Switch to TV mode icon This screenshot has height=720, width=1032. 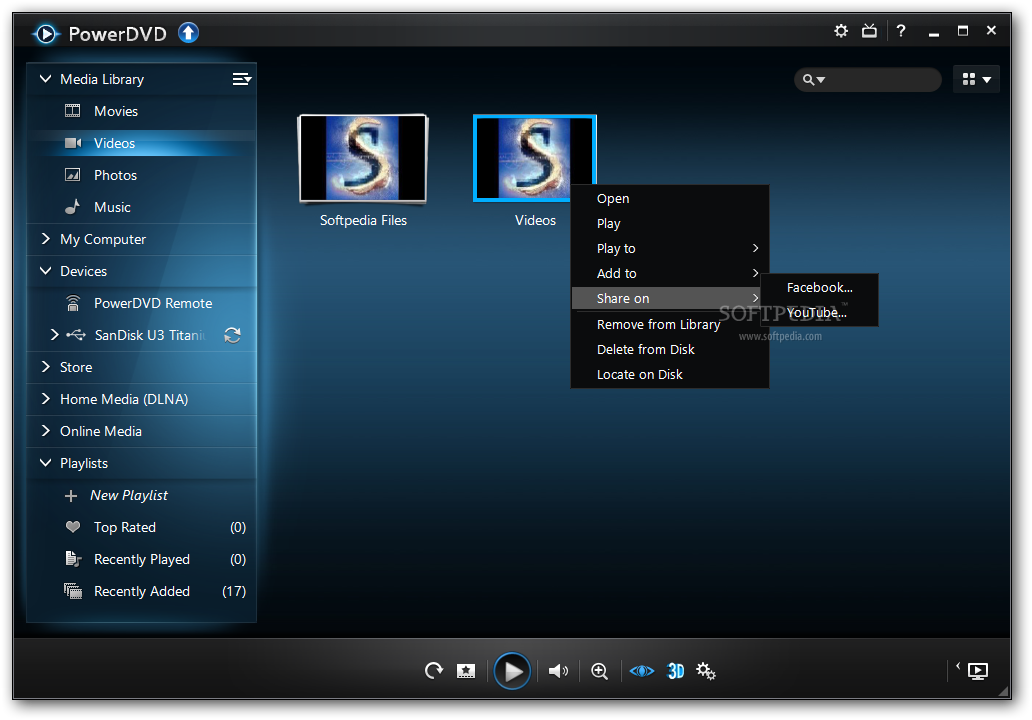[x=869, y=31]
